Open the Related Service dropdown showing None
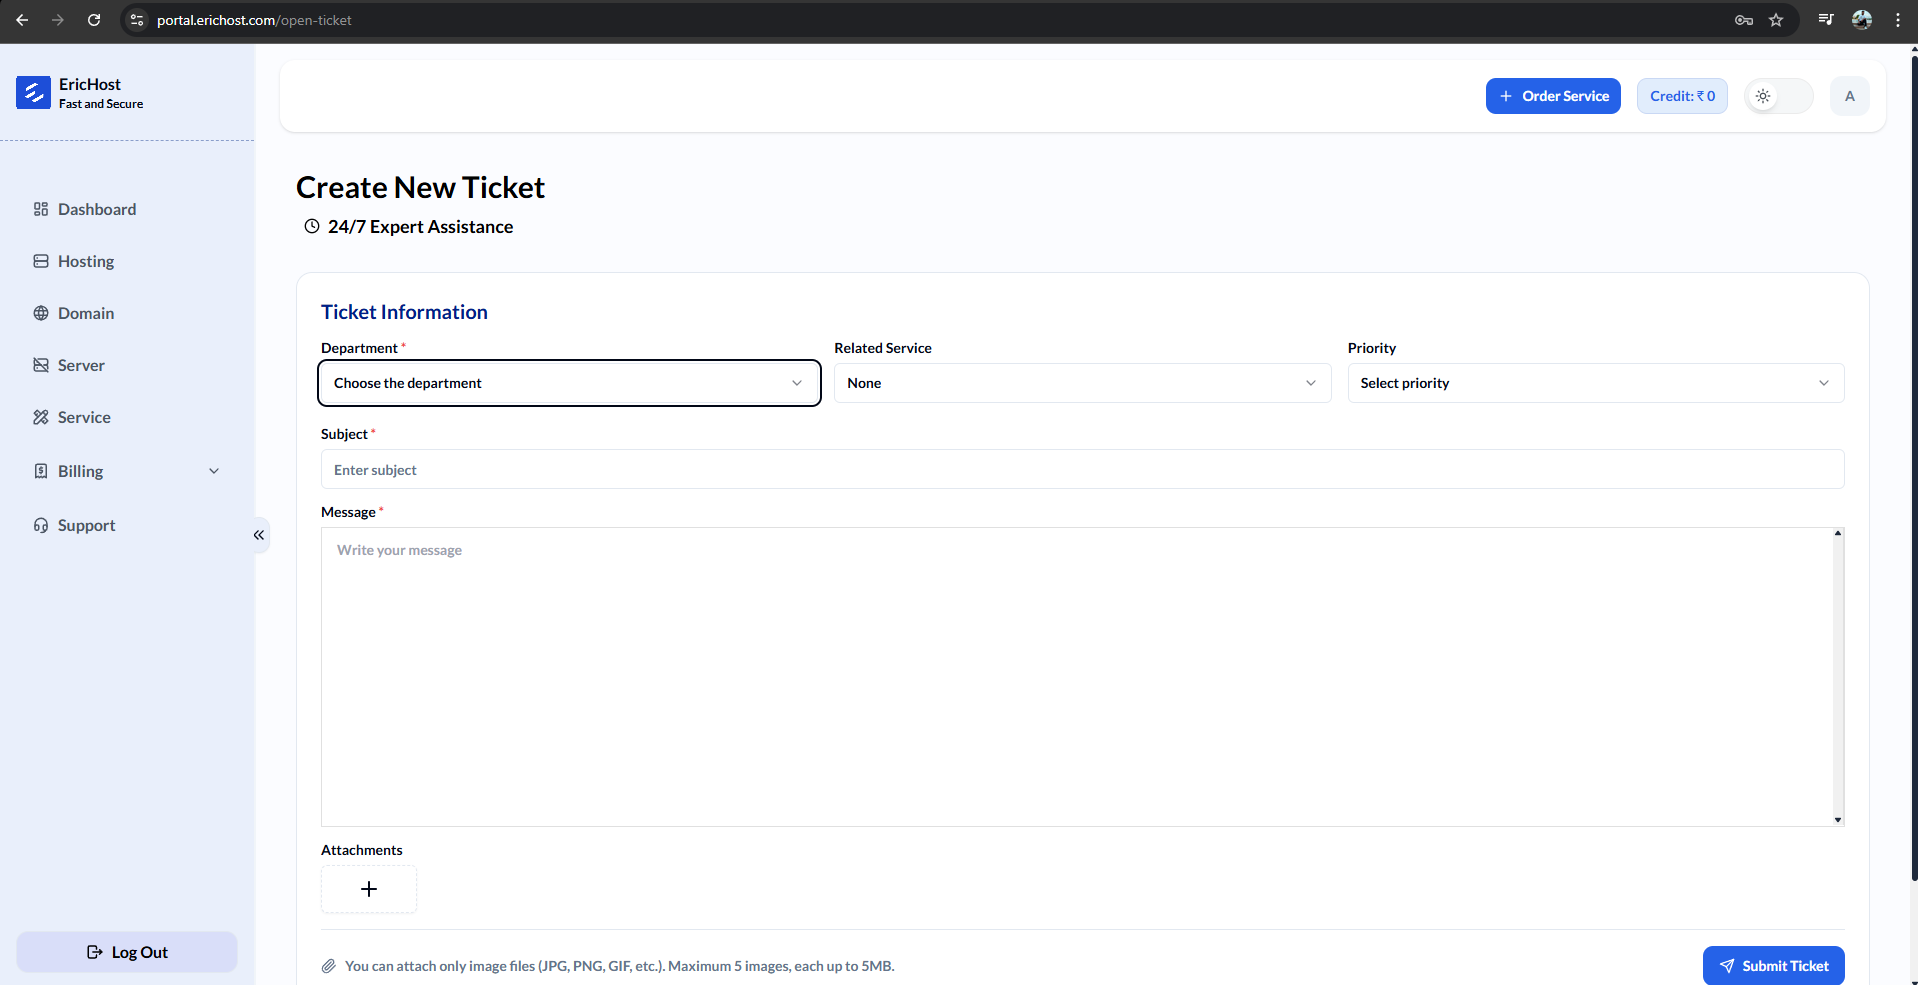1918x985 pixels. click(x=1083, y=383)
